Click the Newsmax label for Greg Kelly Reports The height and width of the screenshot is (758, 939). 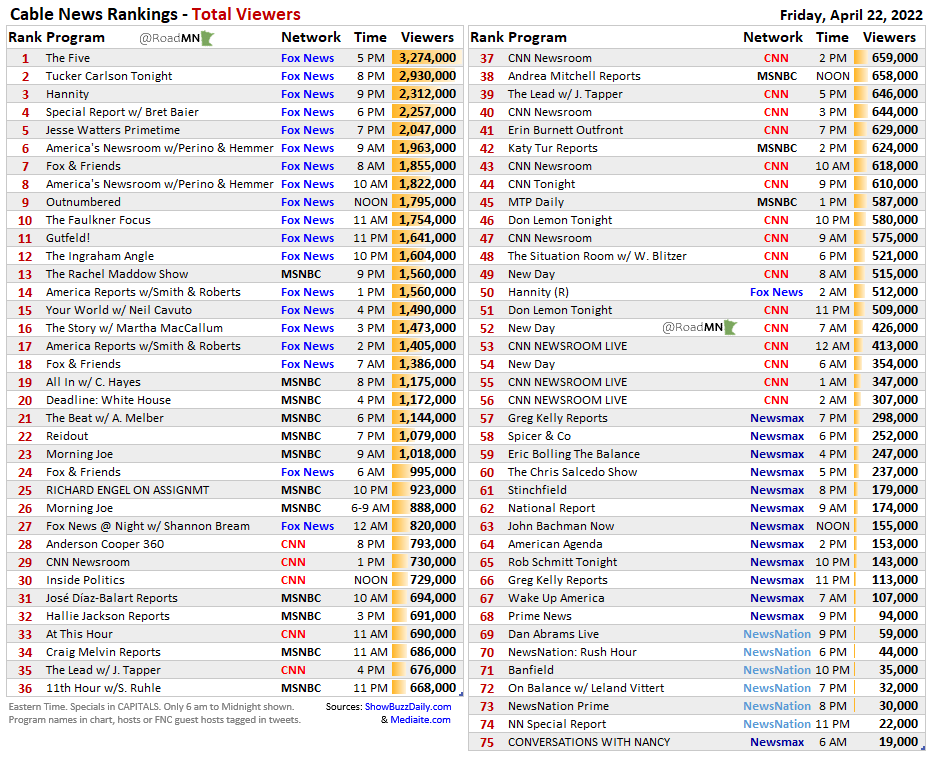coord(777,418)
